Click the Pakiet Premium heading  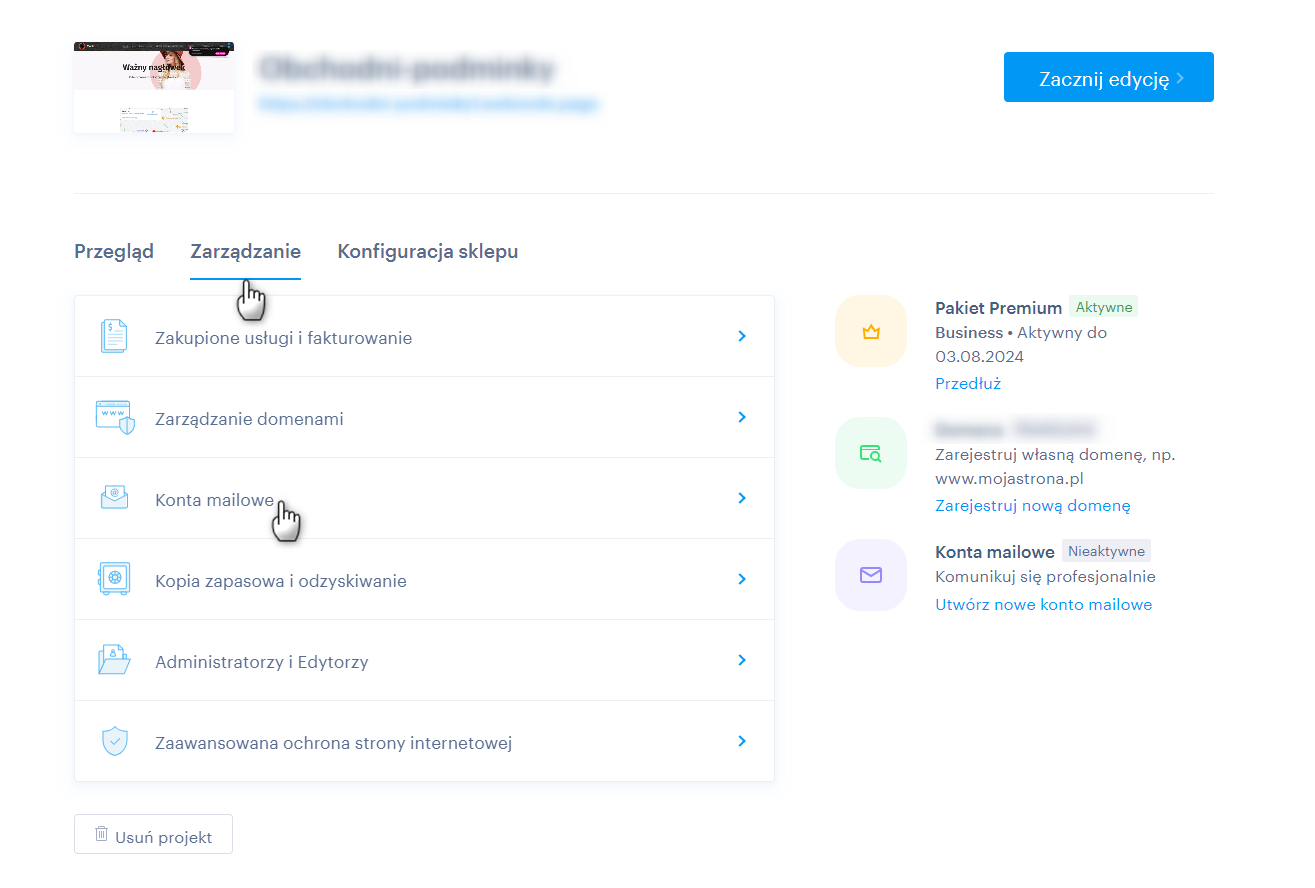[x=998, y=308]
